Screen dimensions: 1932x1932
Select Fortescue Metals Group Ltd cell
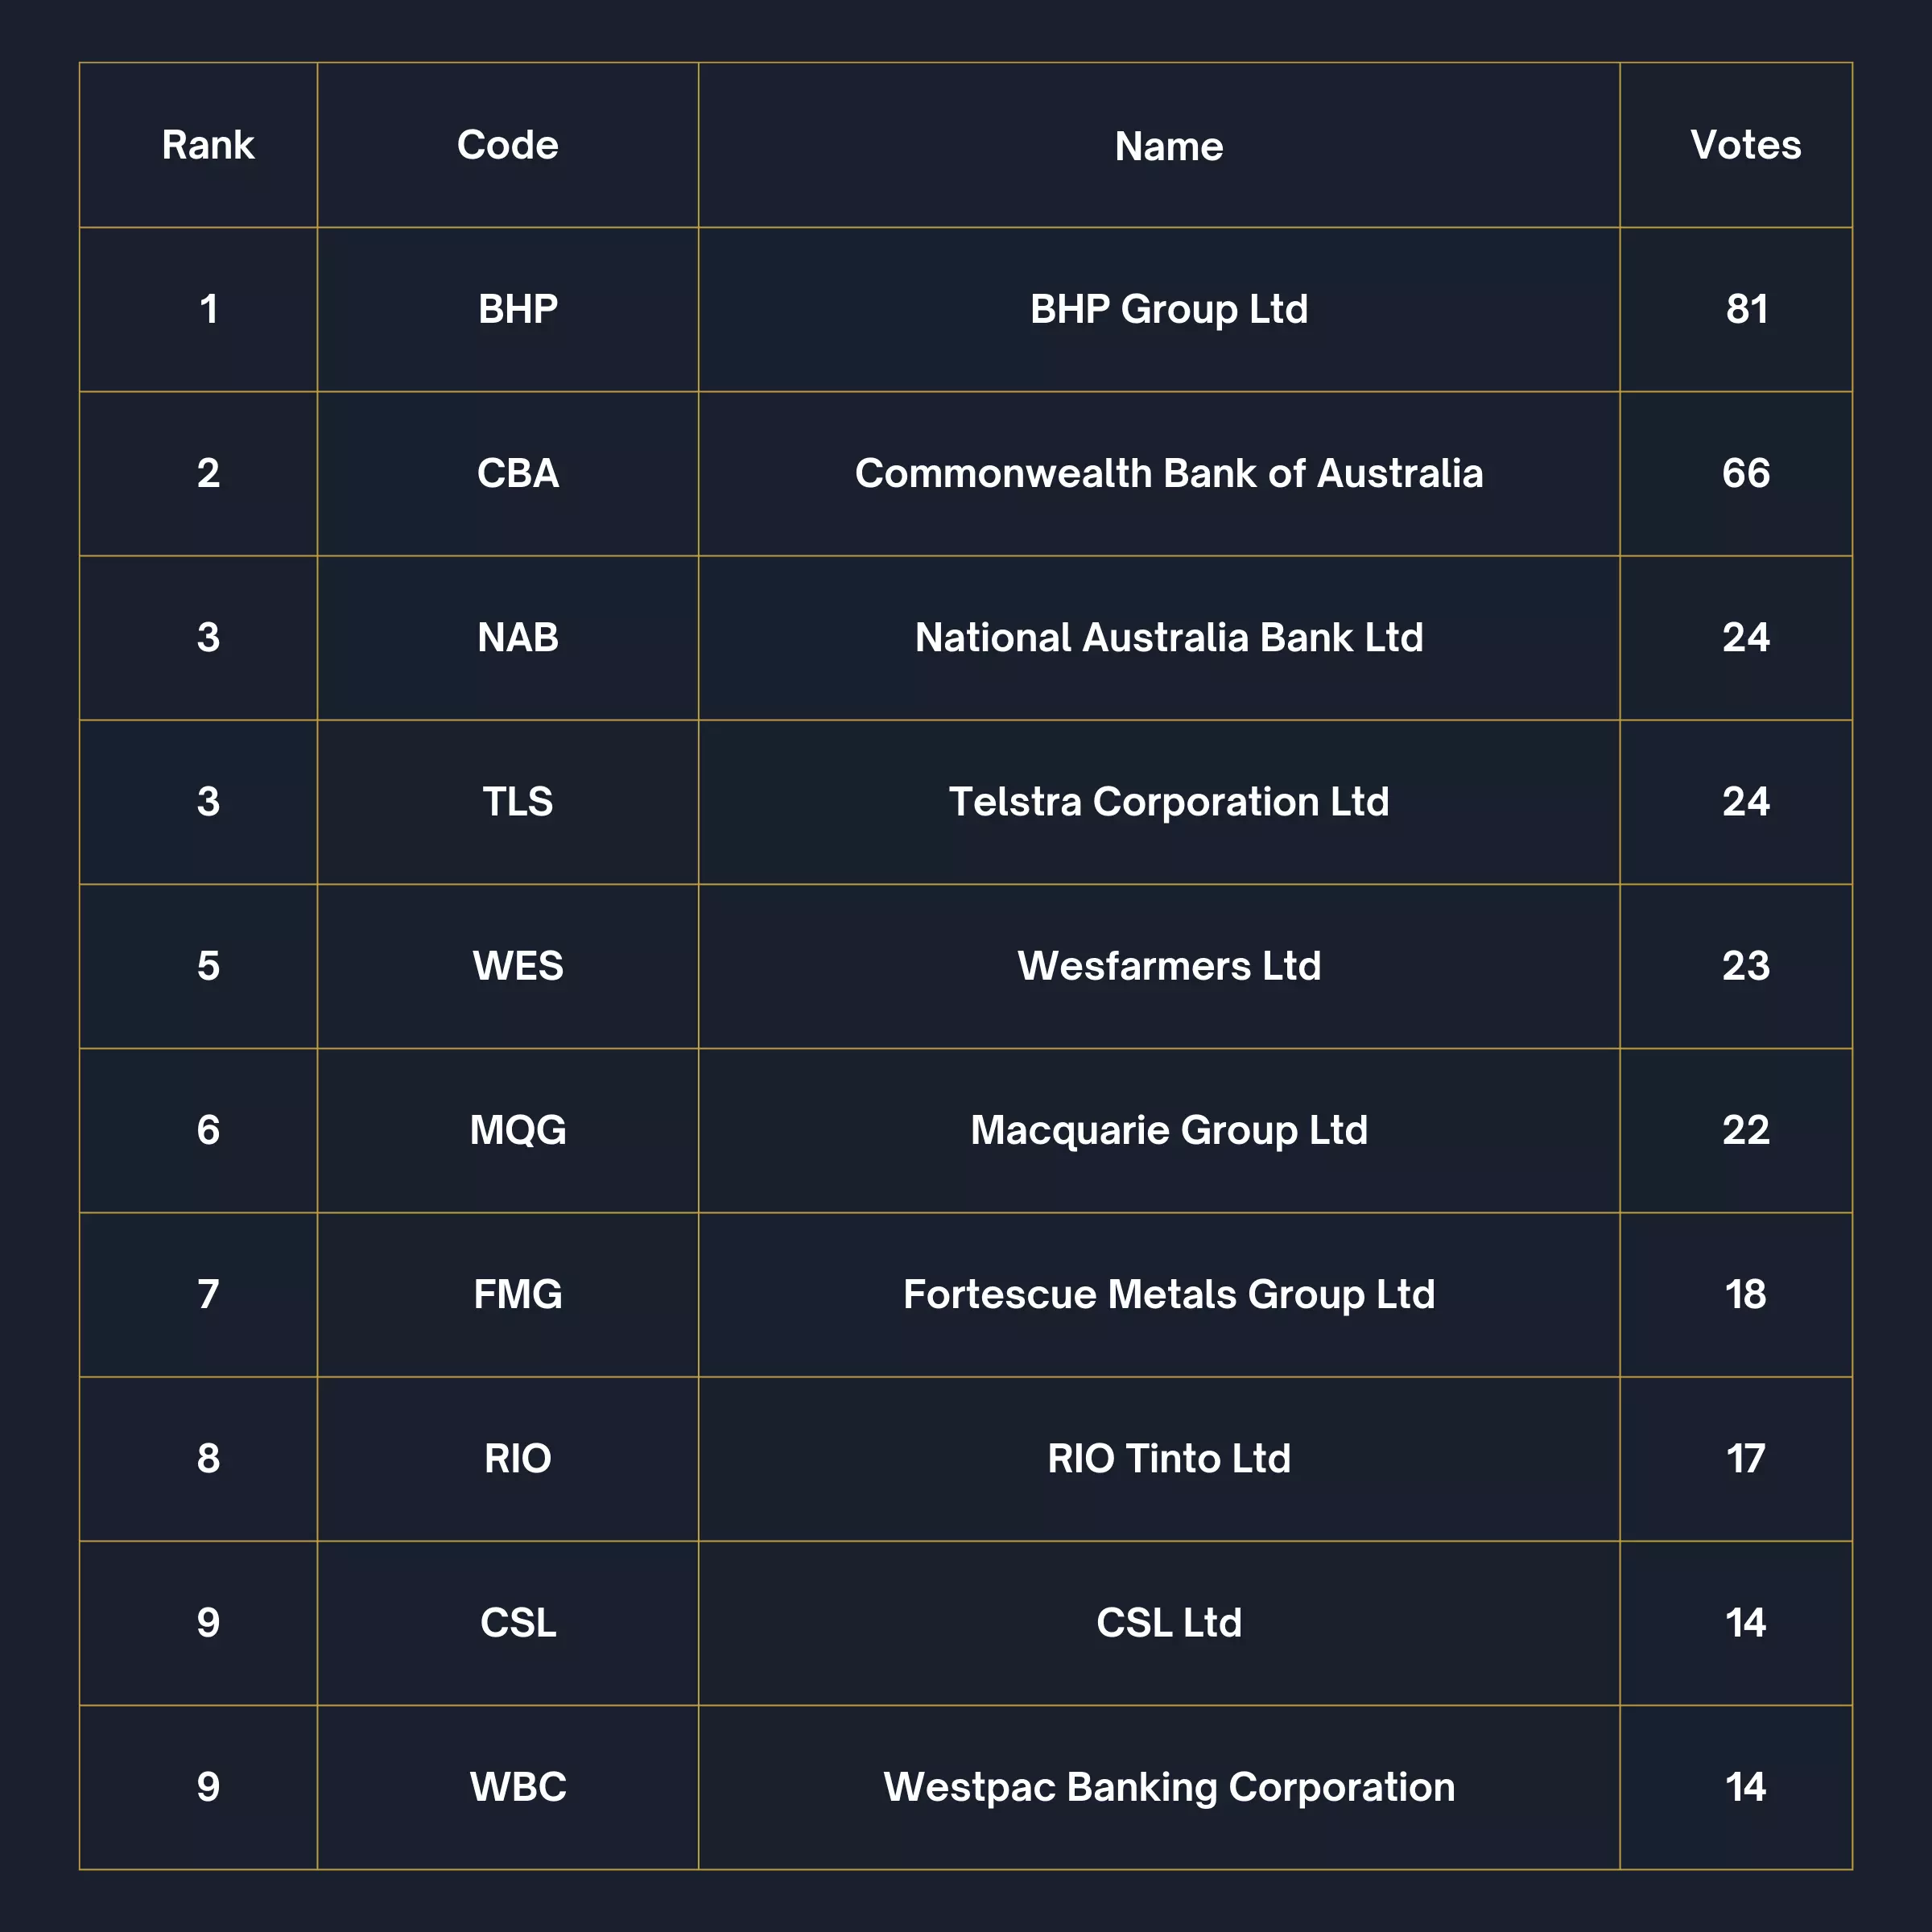pos(1168,1294)
